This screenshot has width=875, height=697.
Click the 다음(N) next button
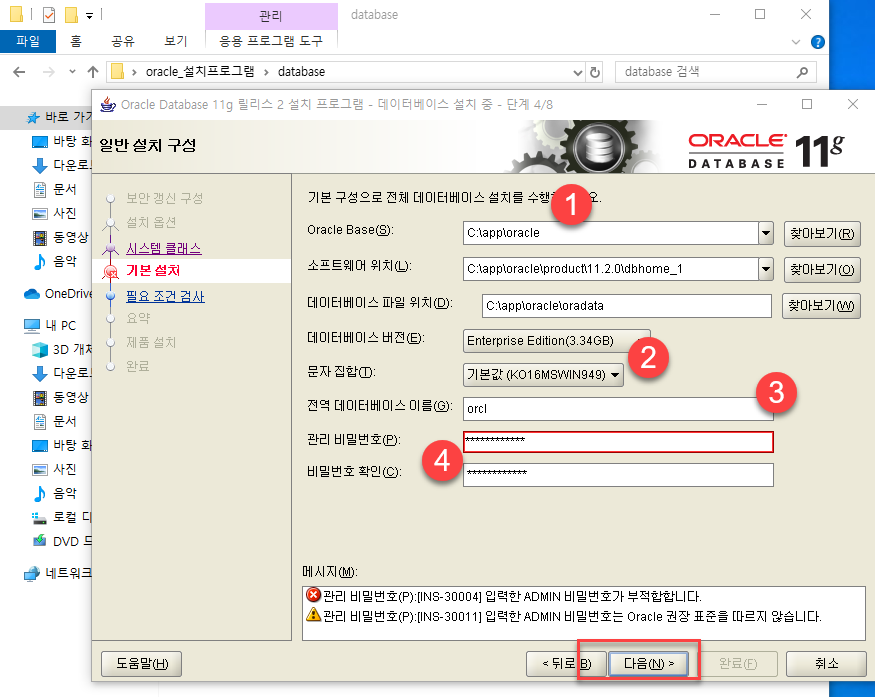click(x=648, y=664)
